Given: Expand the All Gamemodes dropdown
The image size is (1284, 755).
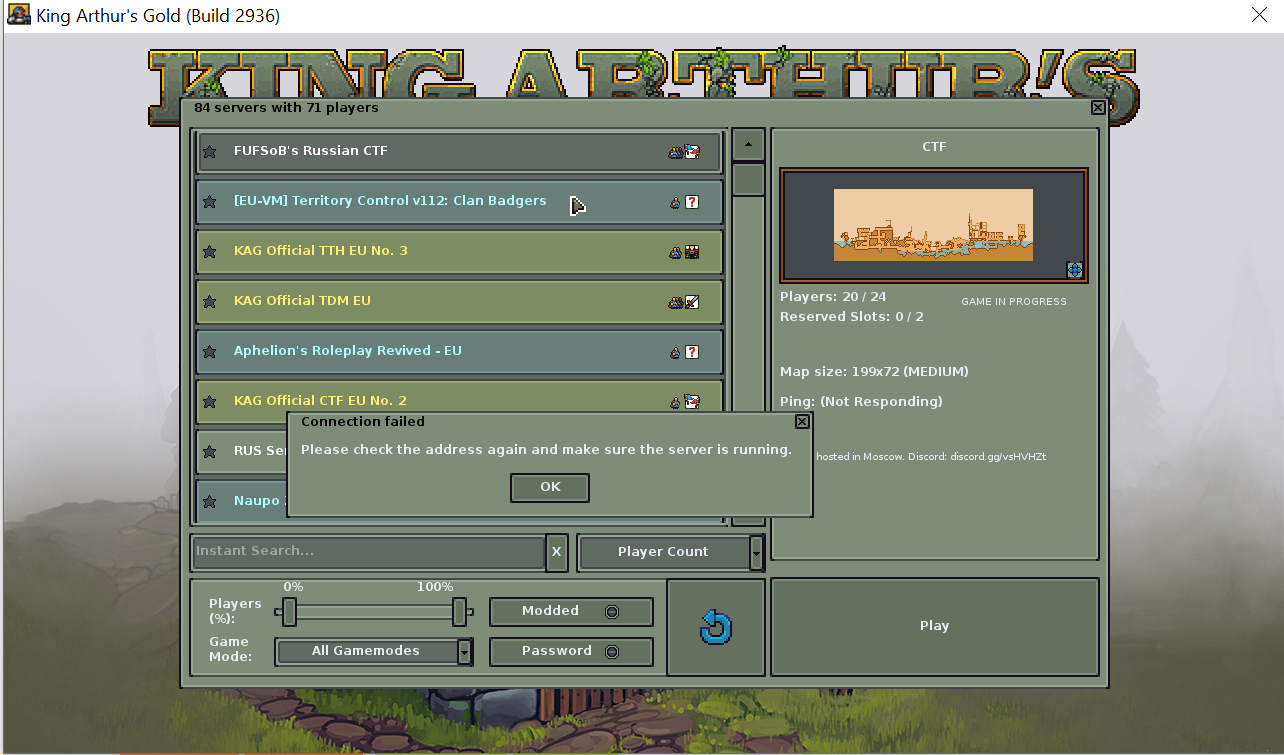Looking at the screenshot, I should tap(374, 651).
